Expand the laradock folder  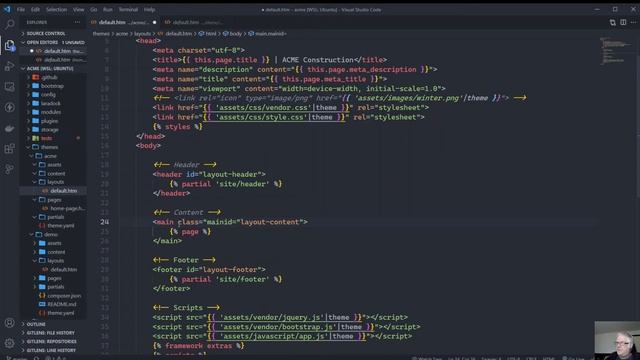[51, 103]
